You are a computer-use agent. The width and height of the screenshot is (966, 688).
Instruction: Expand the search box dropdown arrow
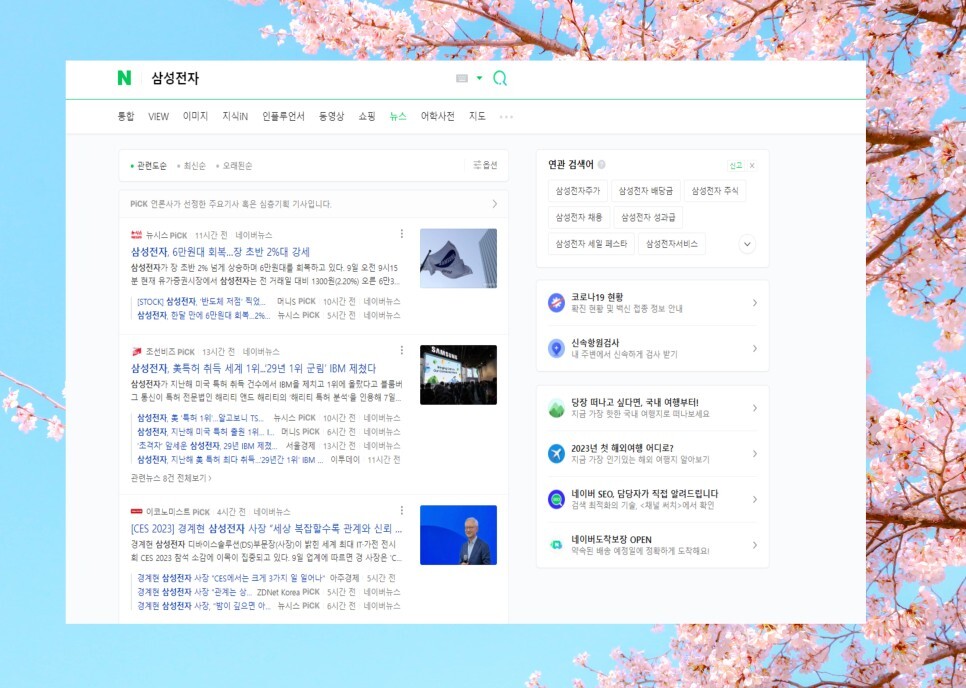[479, 78]
